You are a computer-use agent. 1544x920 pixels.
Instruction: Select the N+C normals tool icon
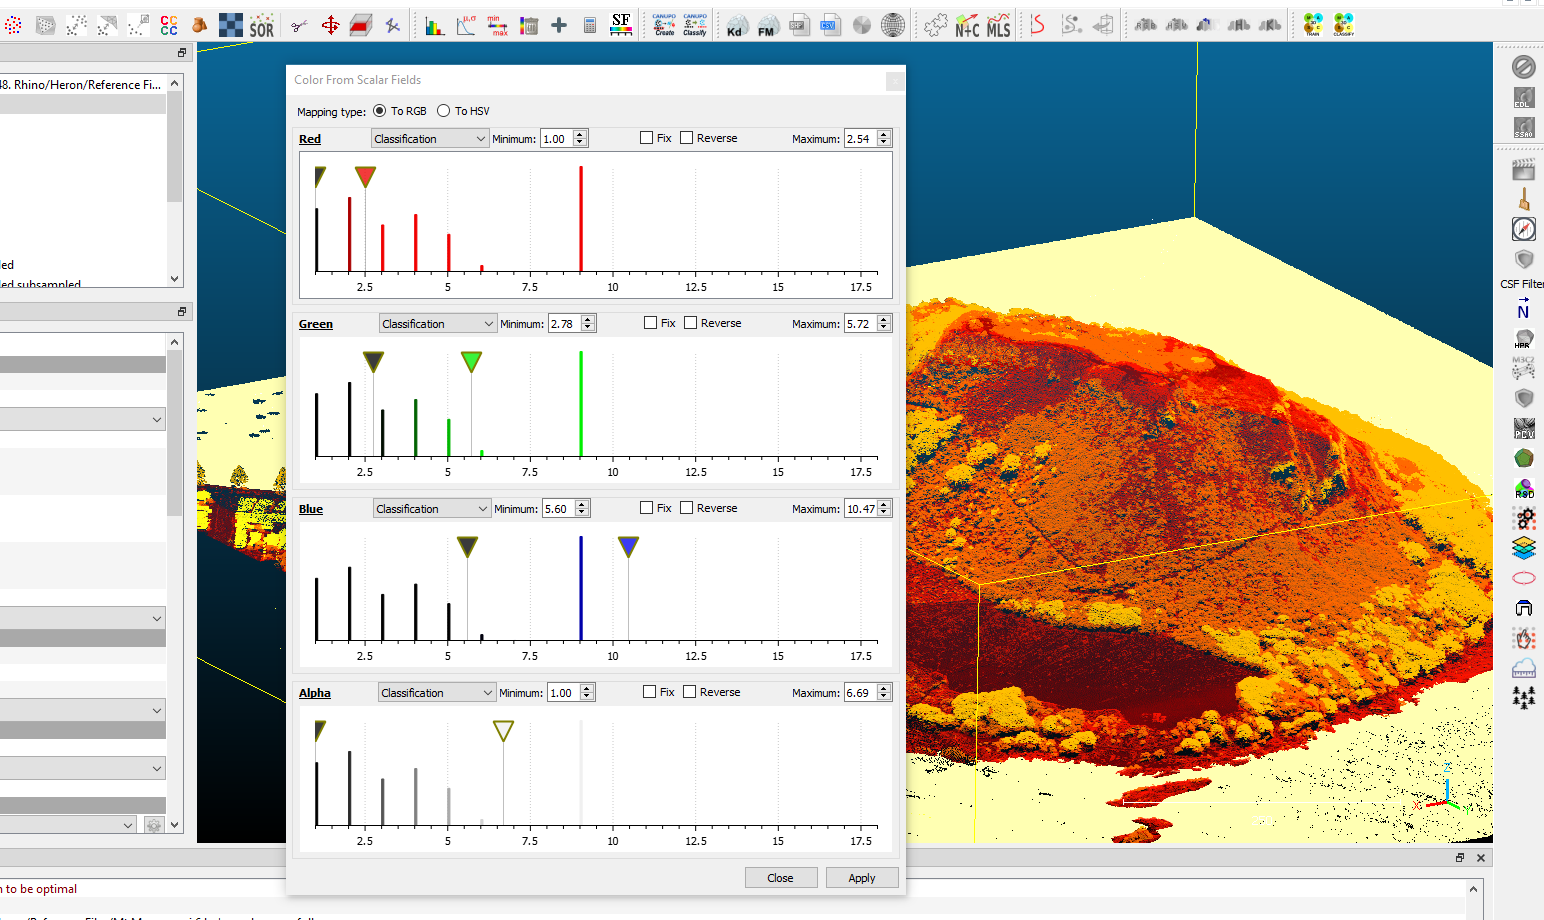967,26
